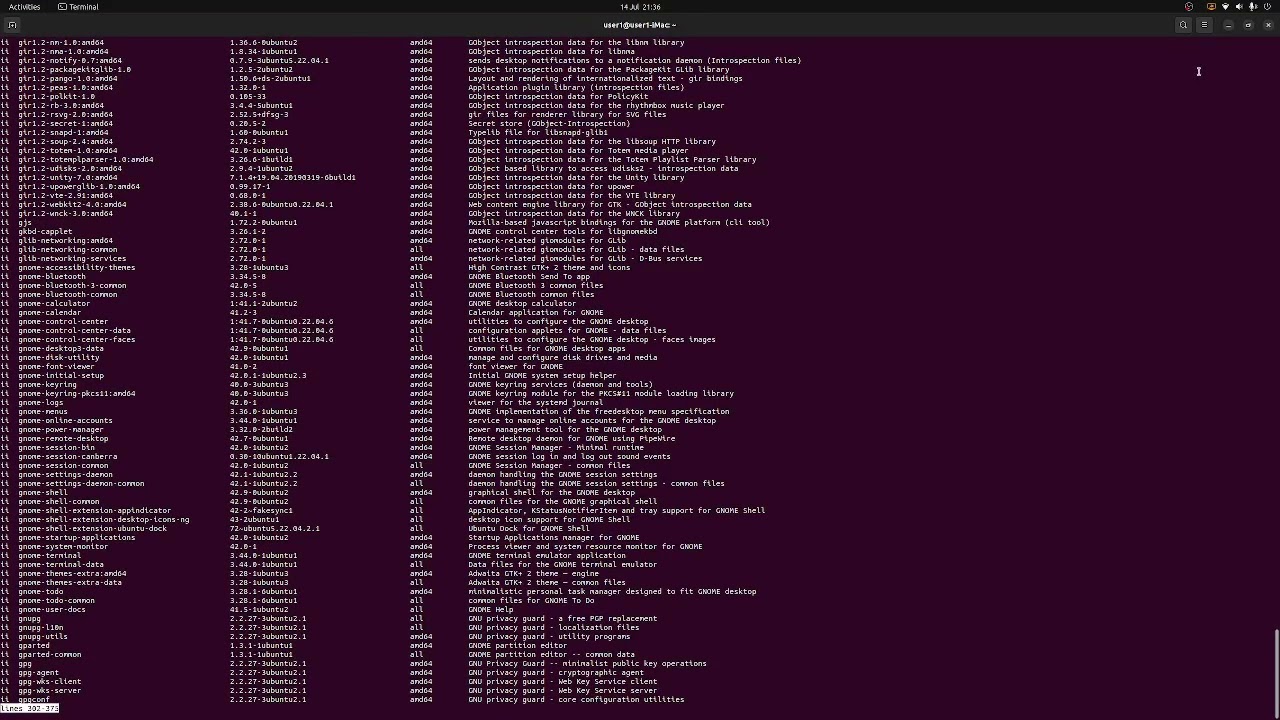
Task: Click package name gnome-control-center-faces
Action: (76, 340)
